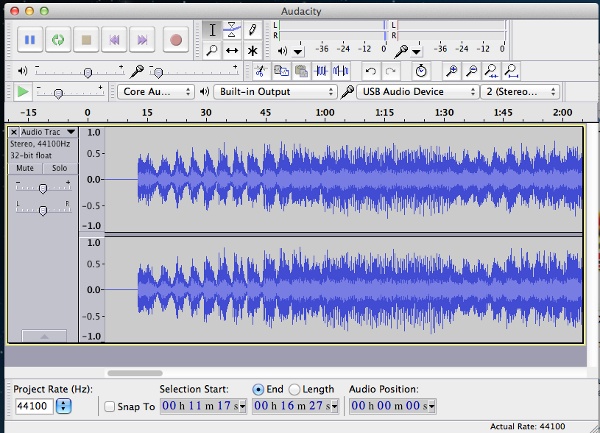
Task: Open input meter microphone dropdown arrow
Action: [416, 51]
